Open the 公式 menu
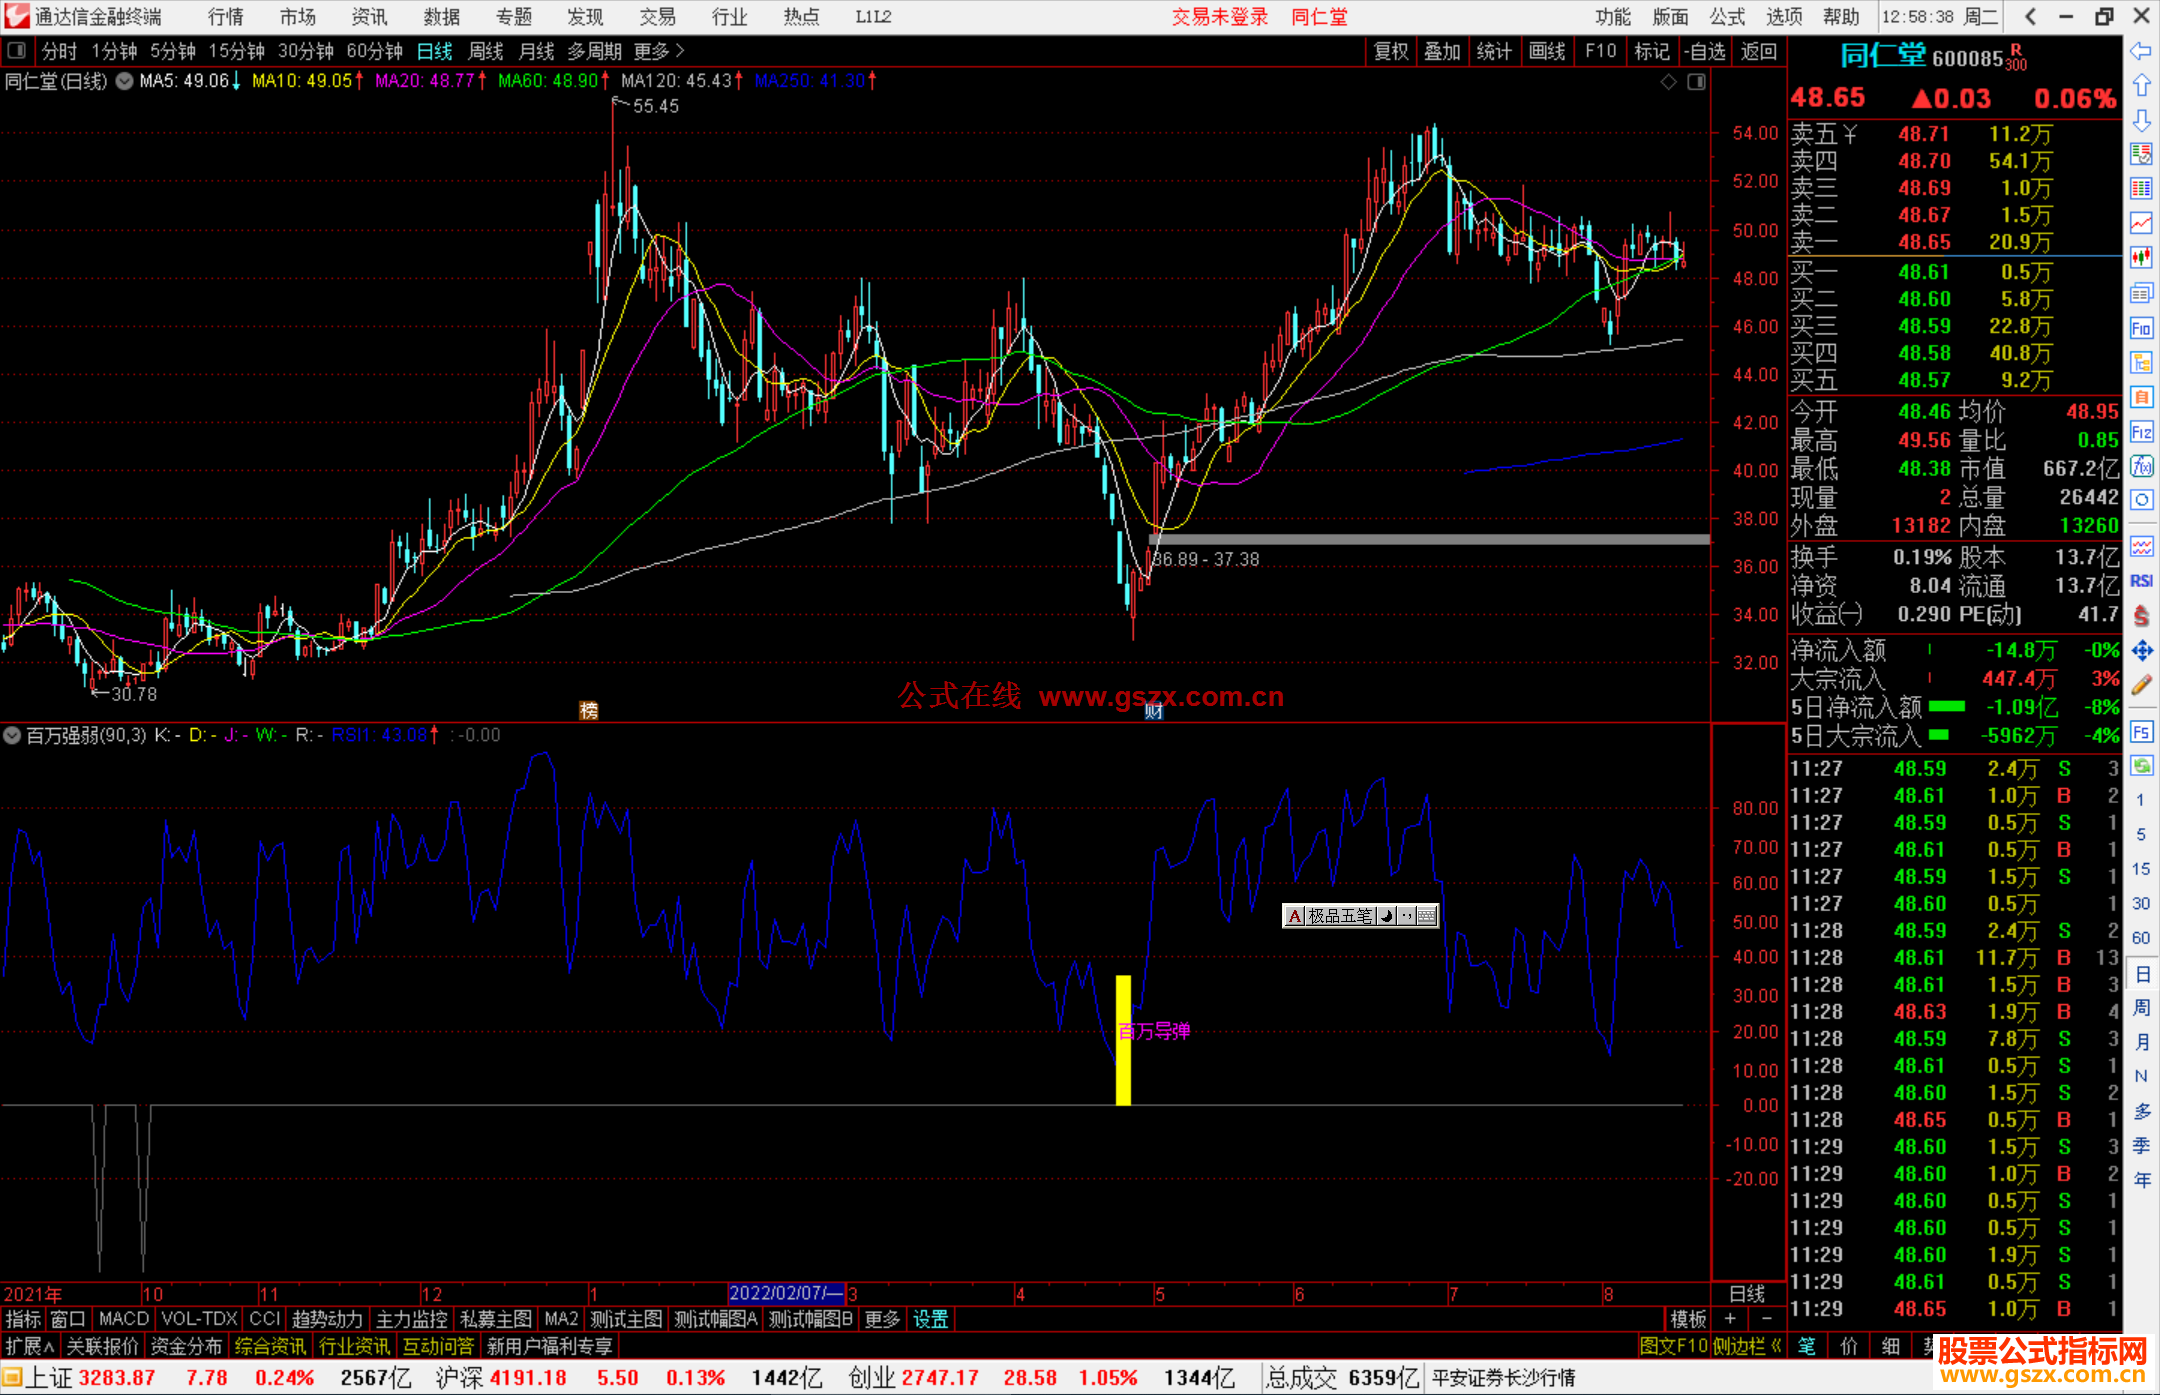The image size is (2160, 1395). (1727, 16)
